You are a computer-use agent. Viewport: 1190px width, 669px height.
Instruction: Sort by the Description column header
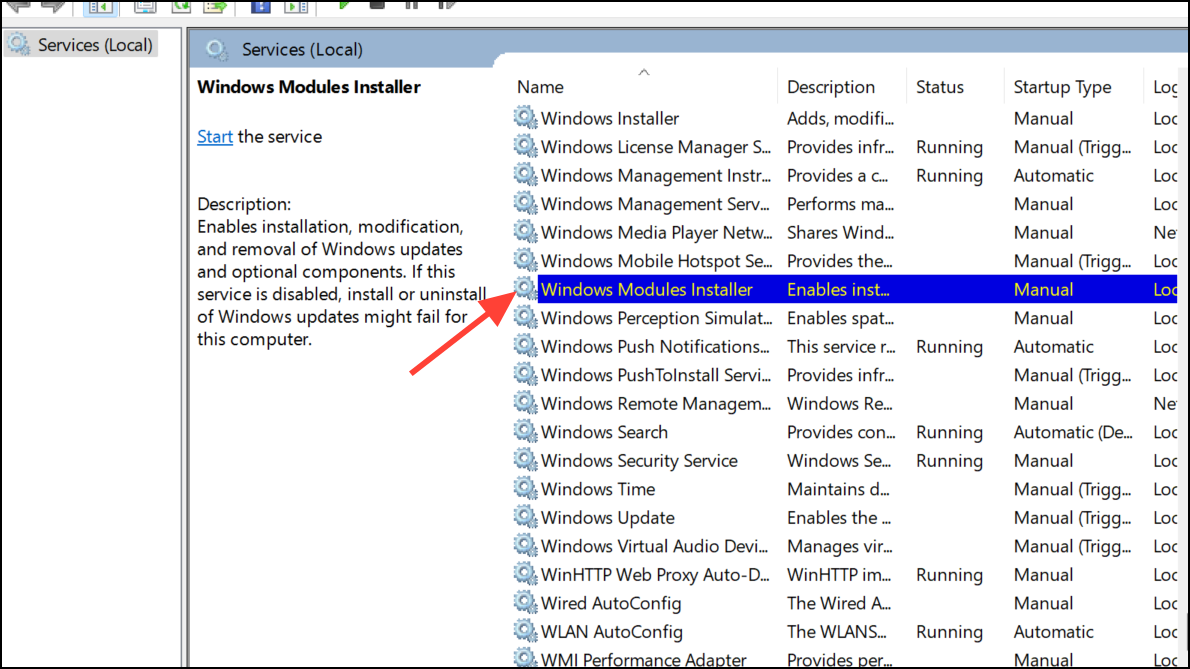point(831,87)
